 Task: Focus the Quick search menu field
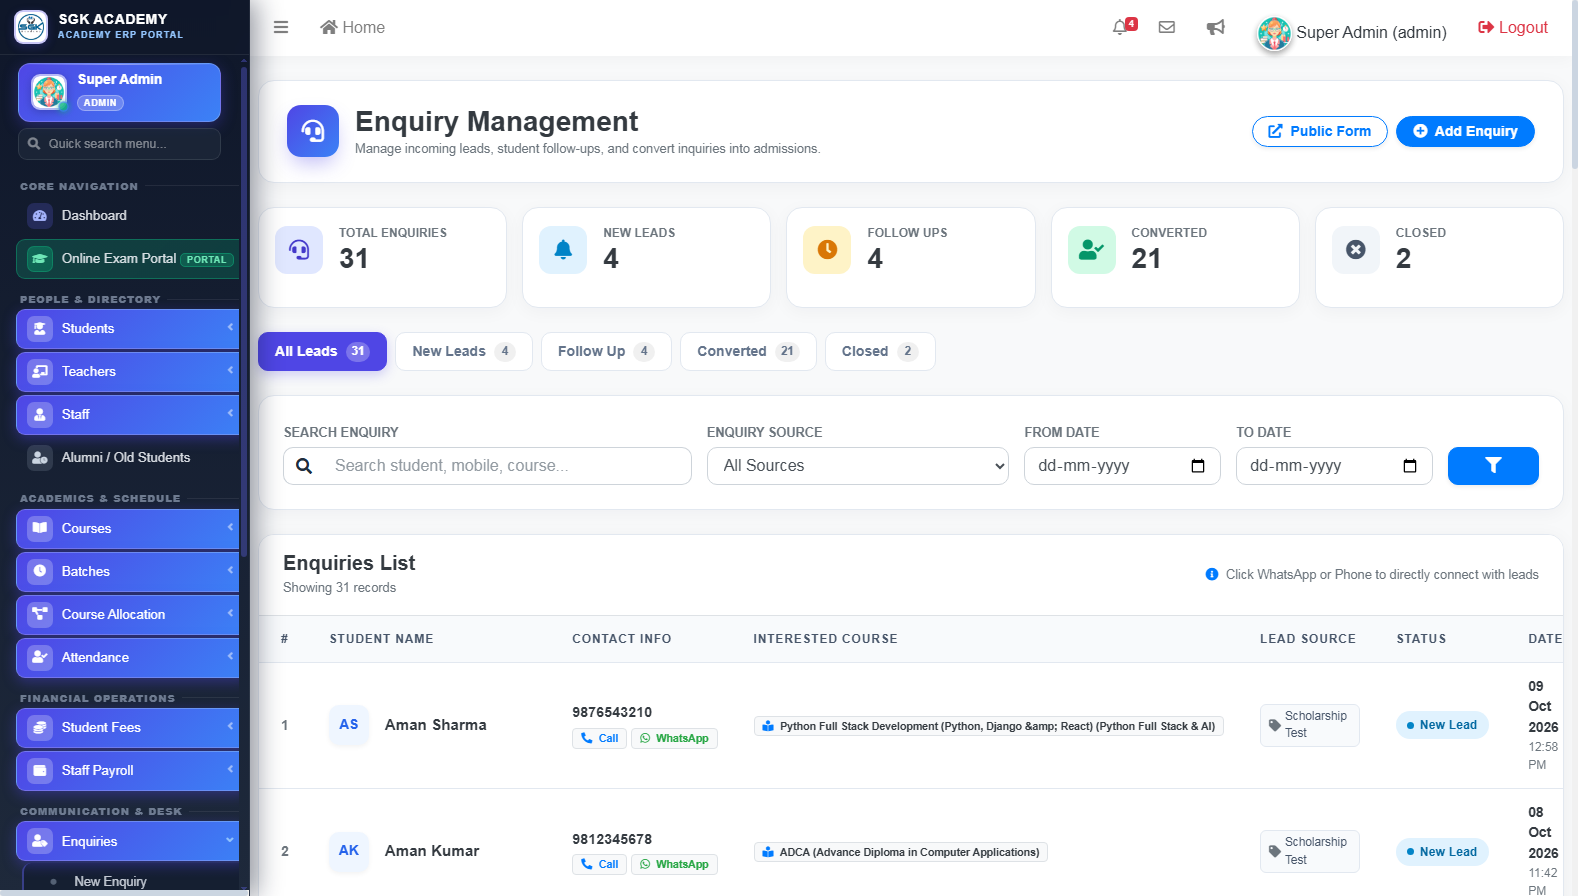(x=119, y=144)
